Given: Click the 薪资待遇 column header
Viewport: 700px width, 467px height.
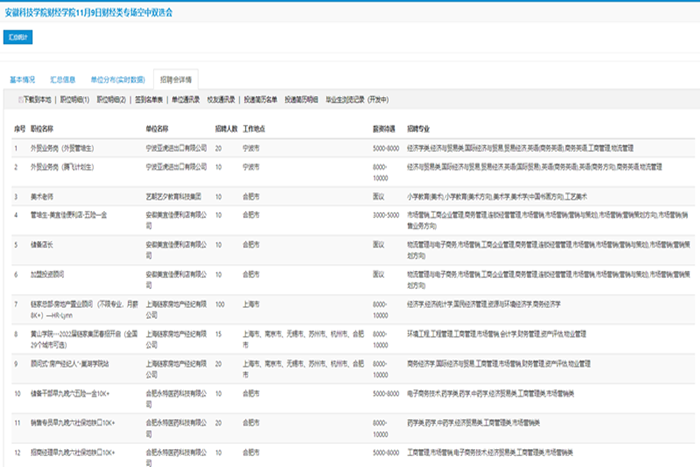Looking at the screenshot, I should 386,129.
